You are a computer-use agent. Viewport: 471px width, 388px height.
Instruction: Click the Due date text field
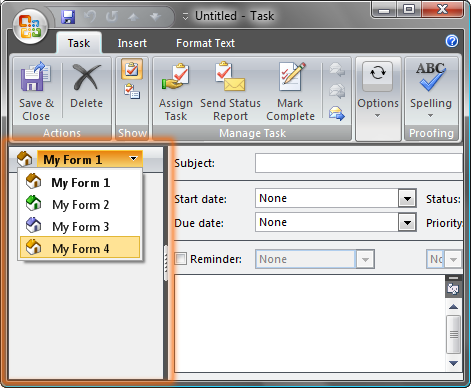(327, 222)
